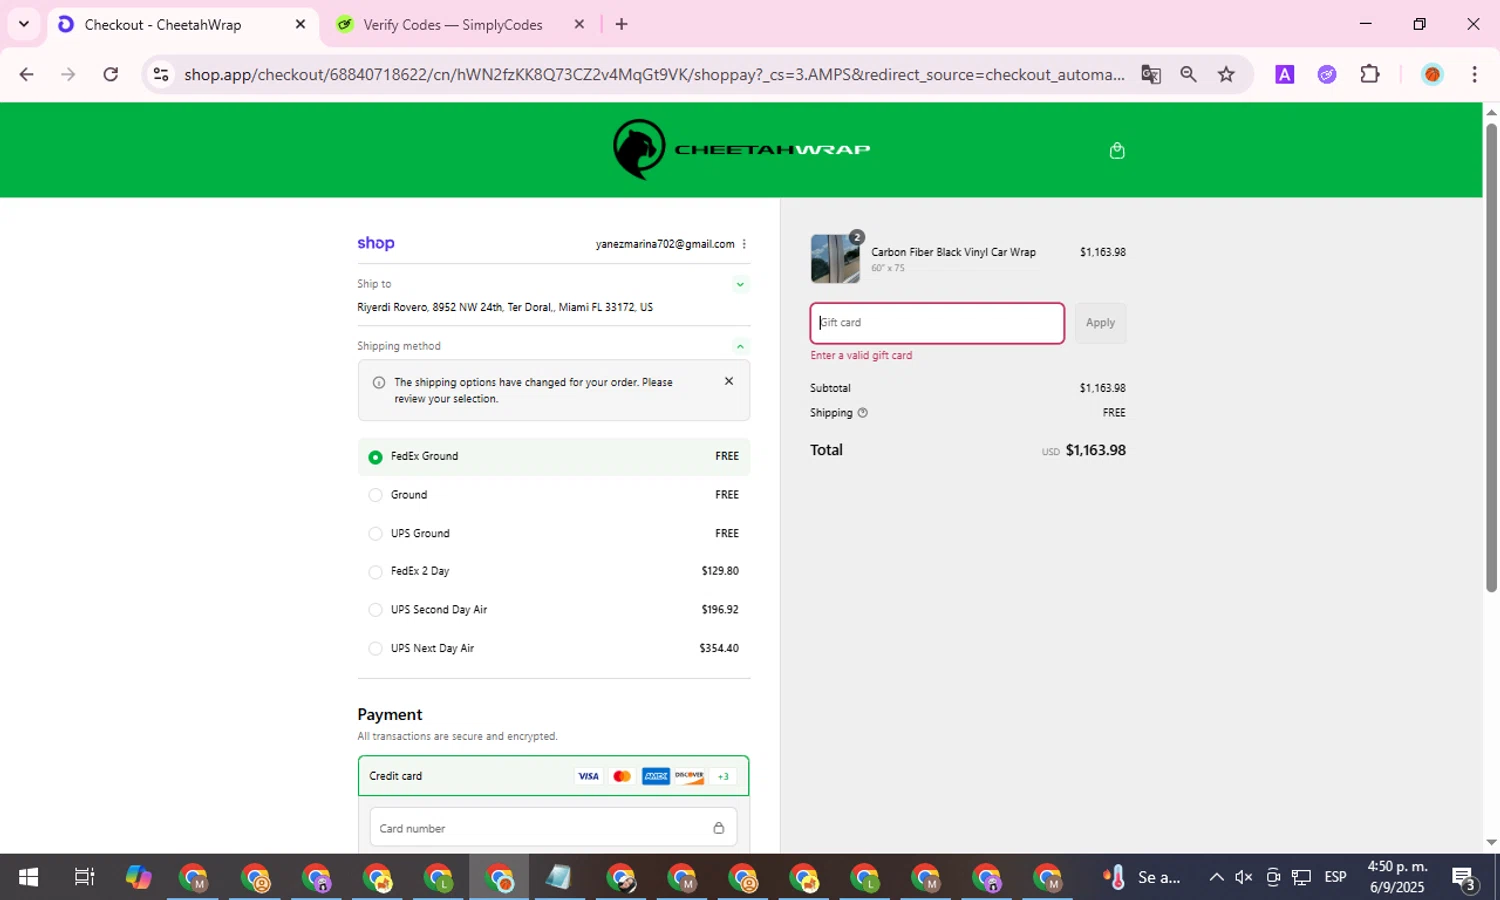
Task: Click the Shipping help question icon
Action: point(862,413)
